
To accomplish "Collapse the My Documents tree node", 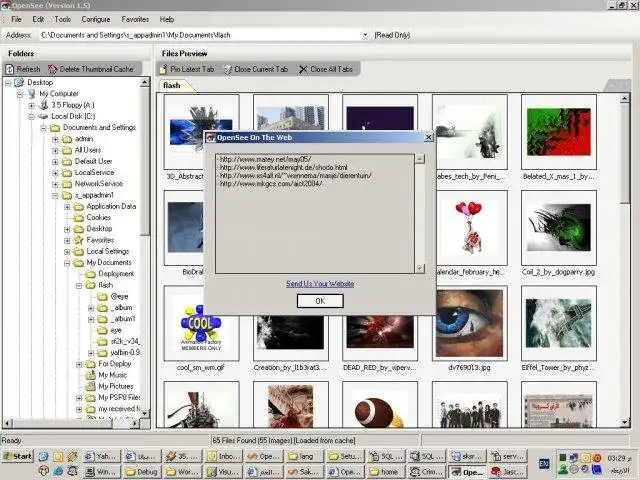I will point(67,262).
